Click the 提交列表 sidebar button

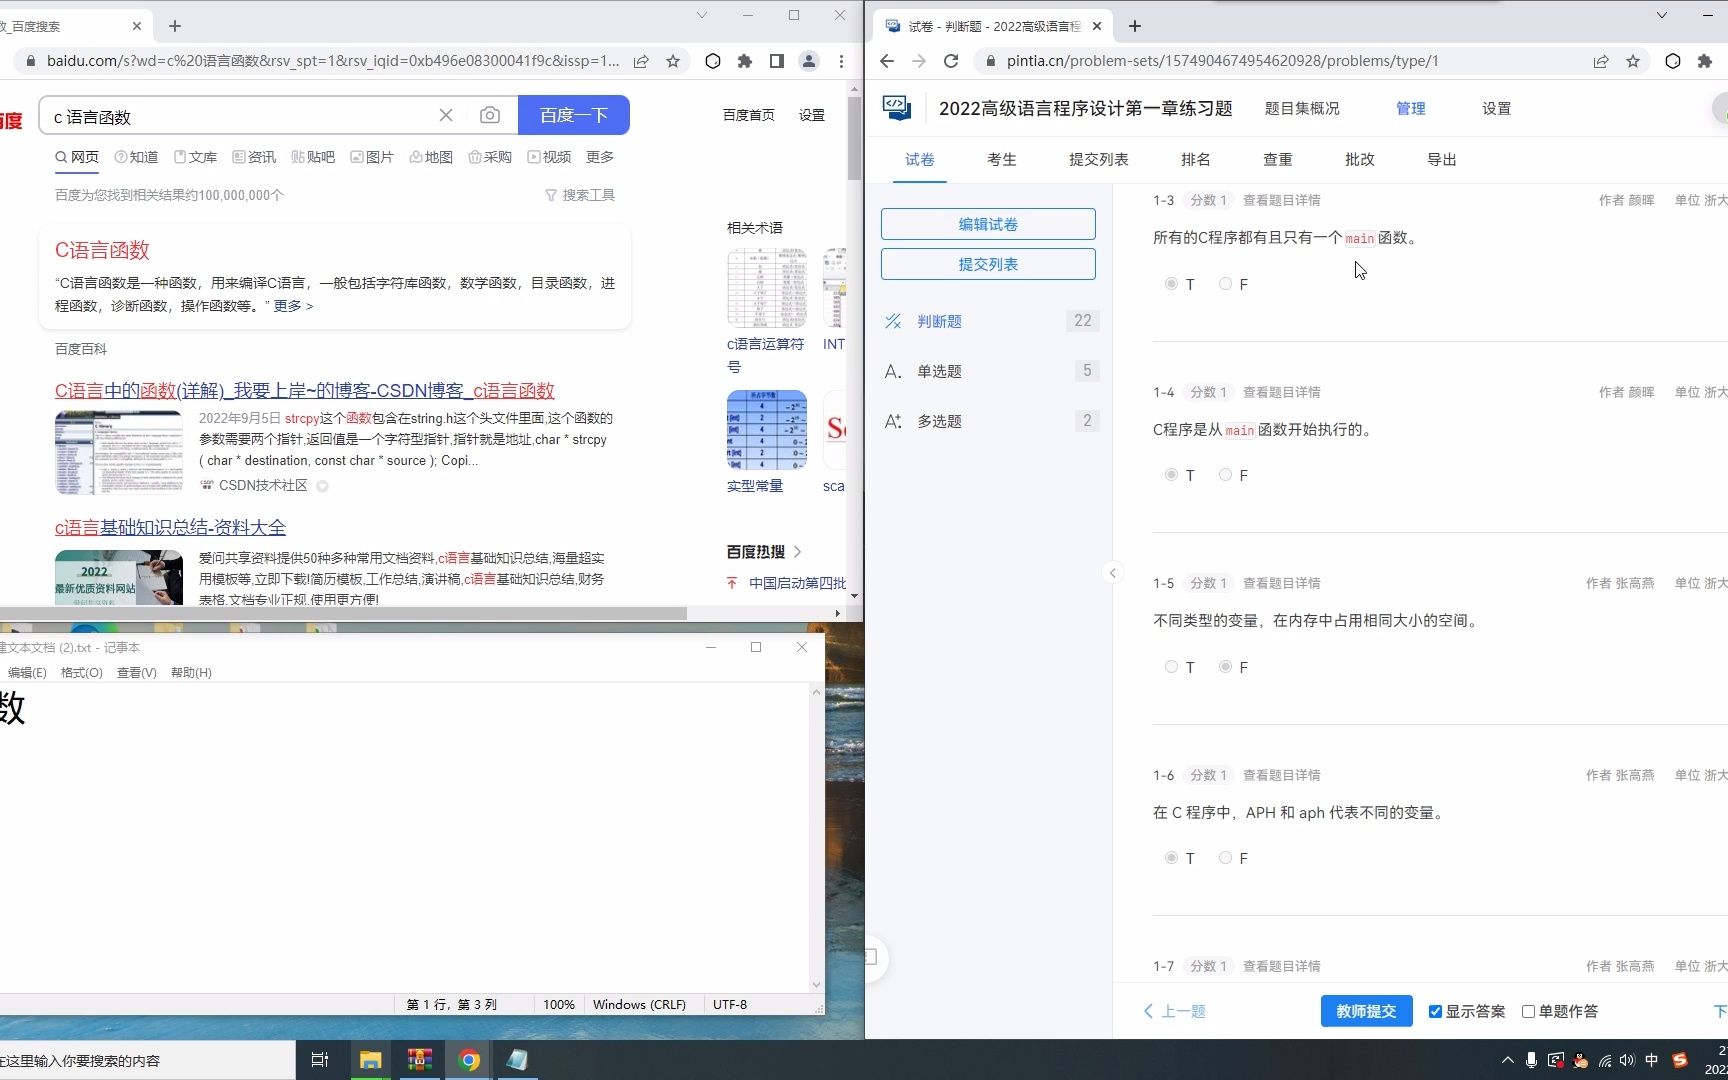[x=988, y=264]
